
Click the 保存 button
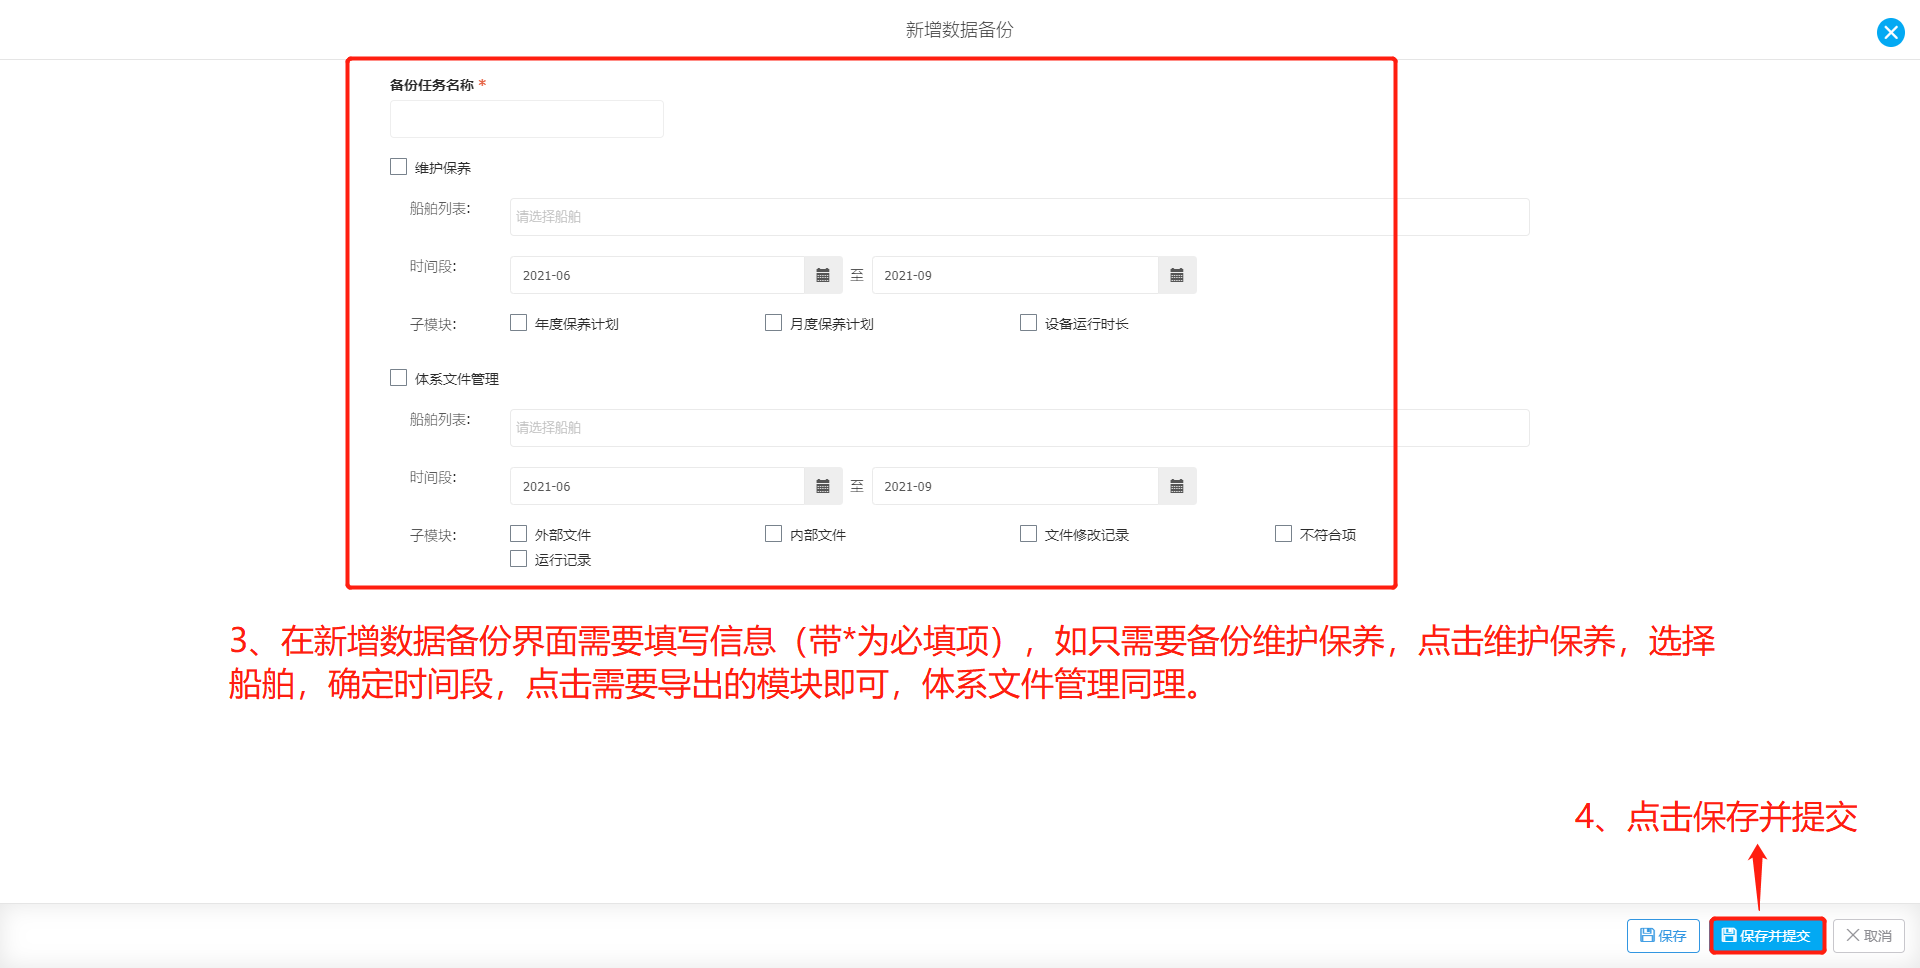tap(1663, 936)
